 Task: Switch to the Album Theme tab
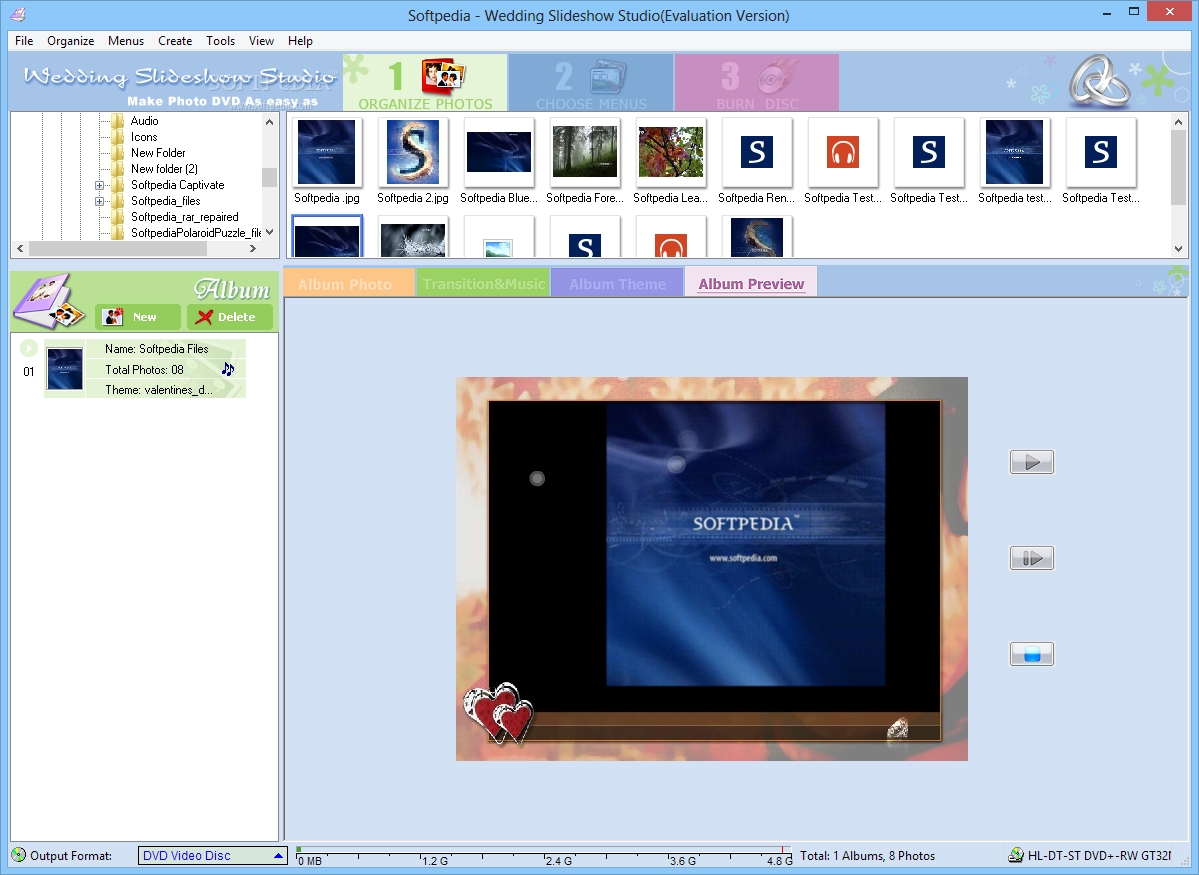[x=617, y=282]
